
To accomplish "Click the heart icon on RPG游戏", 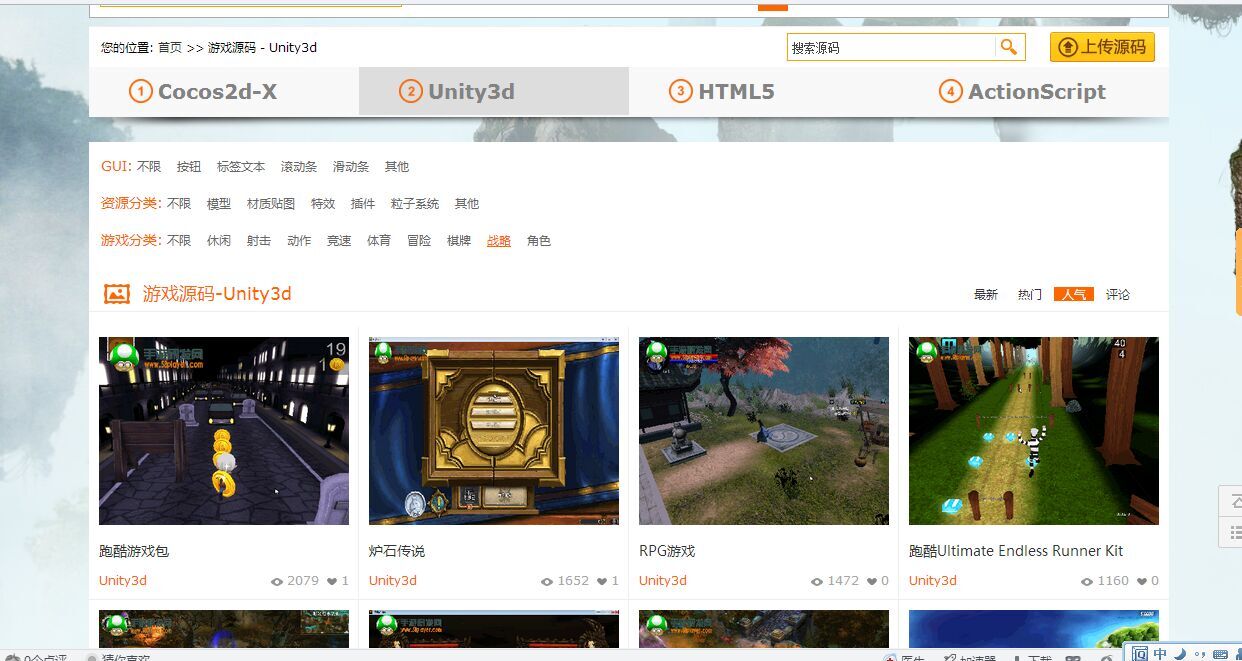I will pyautogui.click(x=872, y=581).
